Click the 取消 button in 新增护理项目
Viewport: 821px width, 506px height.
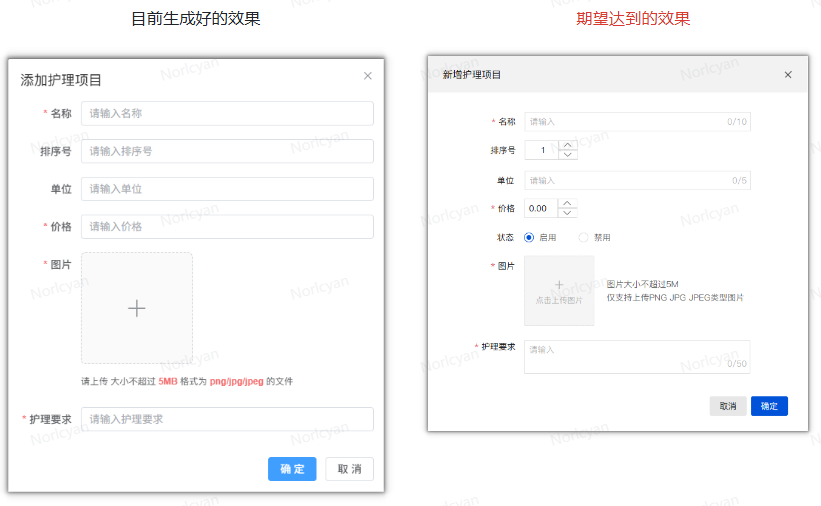coord(728,406)
